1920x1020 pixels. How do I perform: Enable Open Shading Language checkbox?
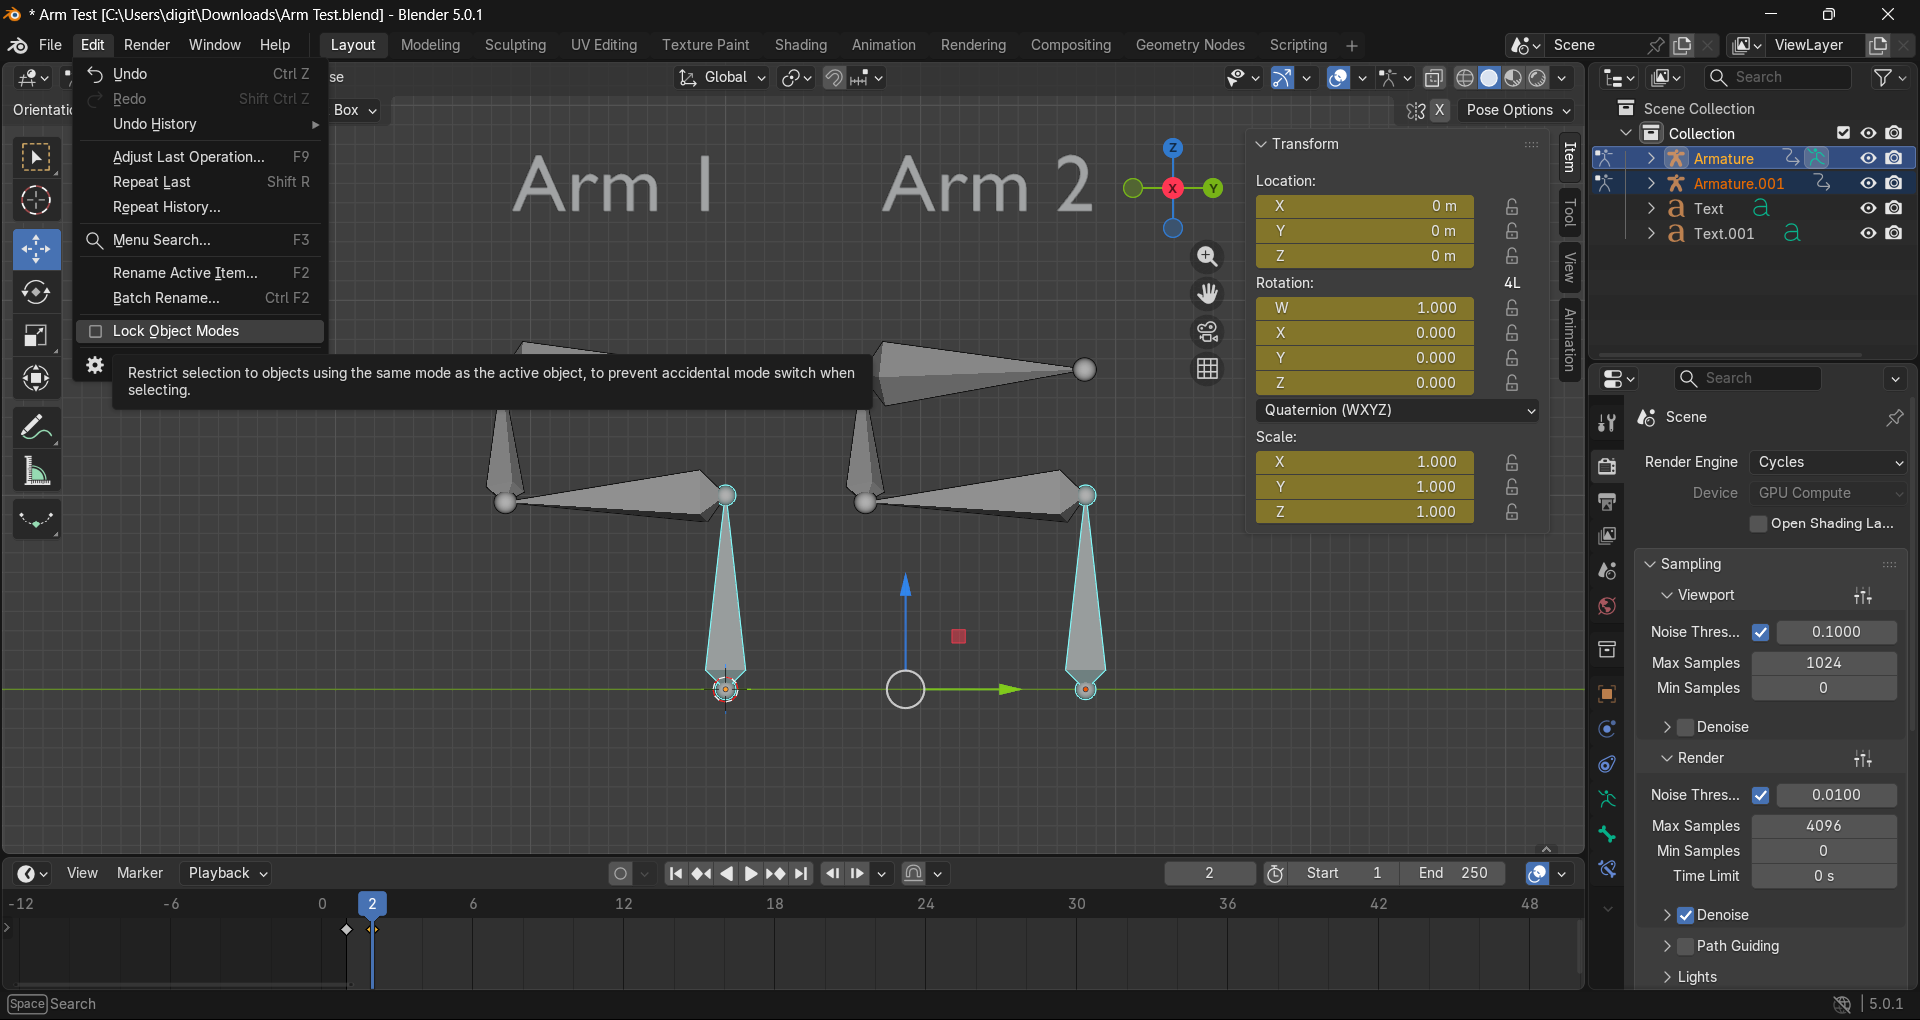pos(1758,524)
